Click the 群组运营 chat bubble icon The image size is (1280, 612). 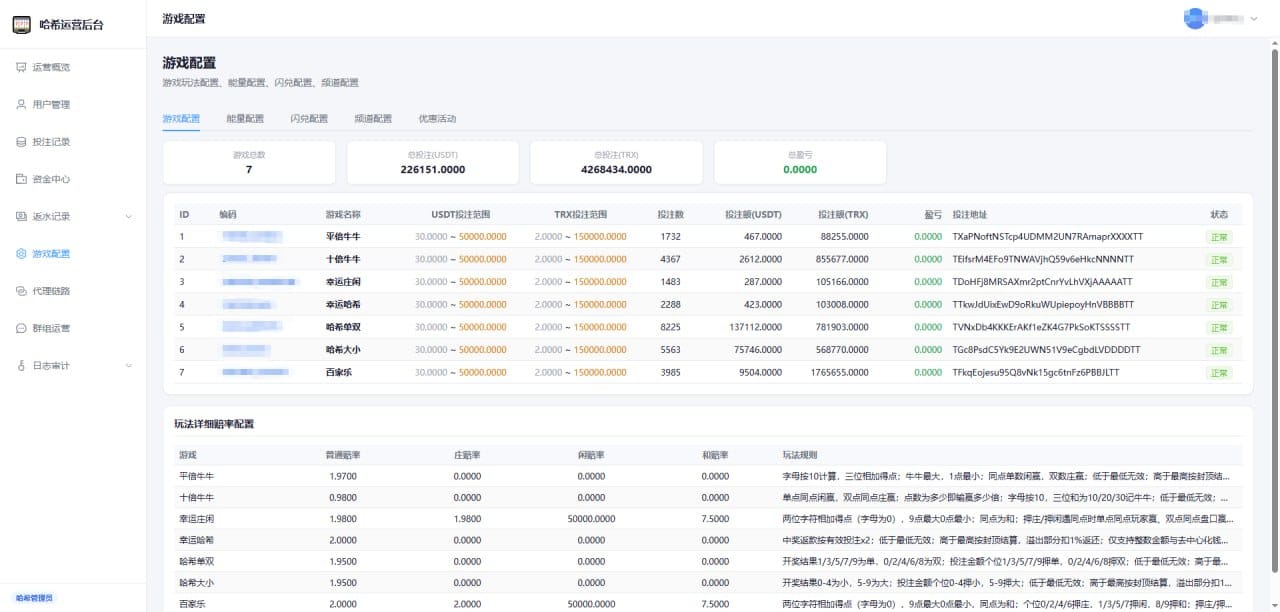pos(22,328)
